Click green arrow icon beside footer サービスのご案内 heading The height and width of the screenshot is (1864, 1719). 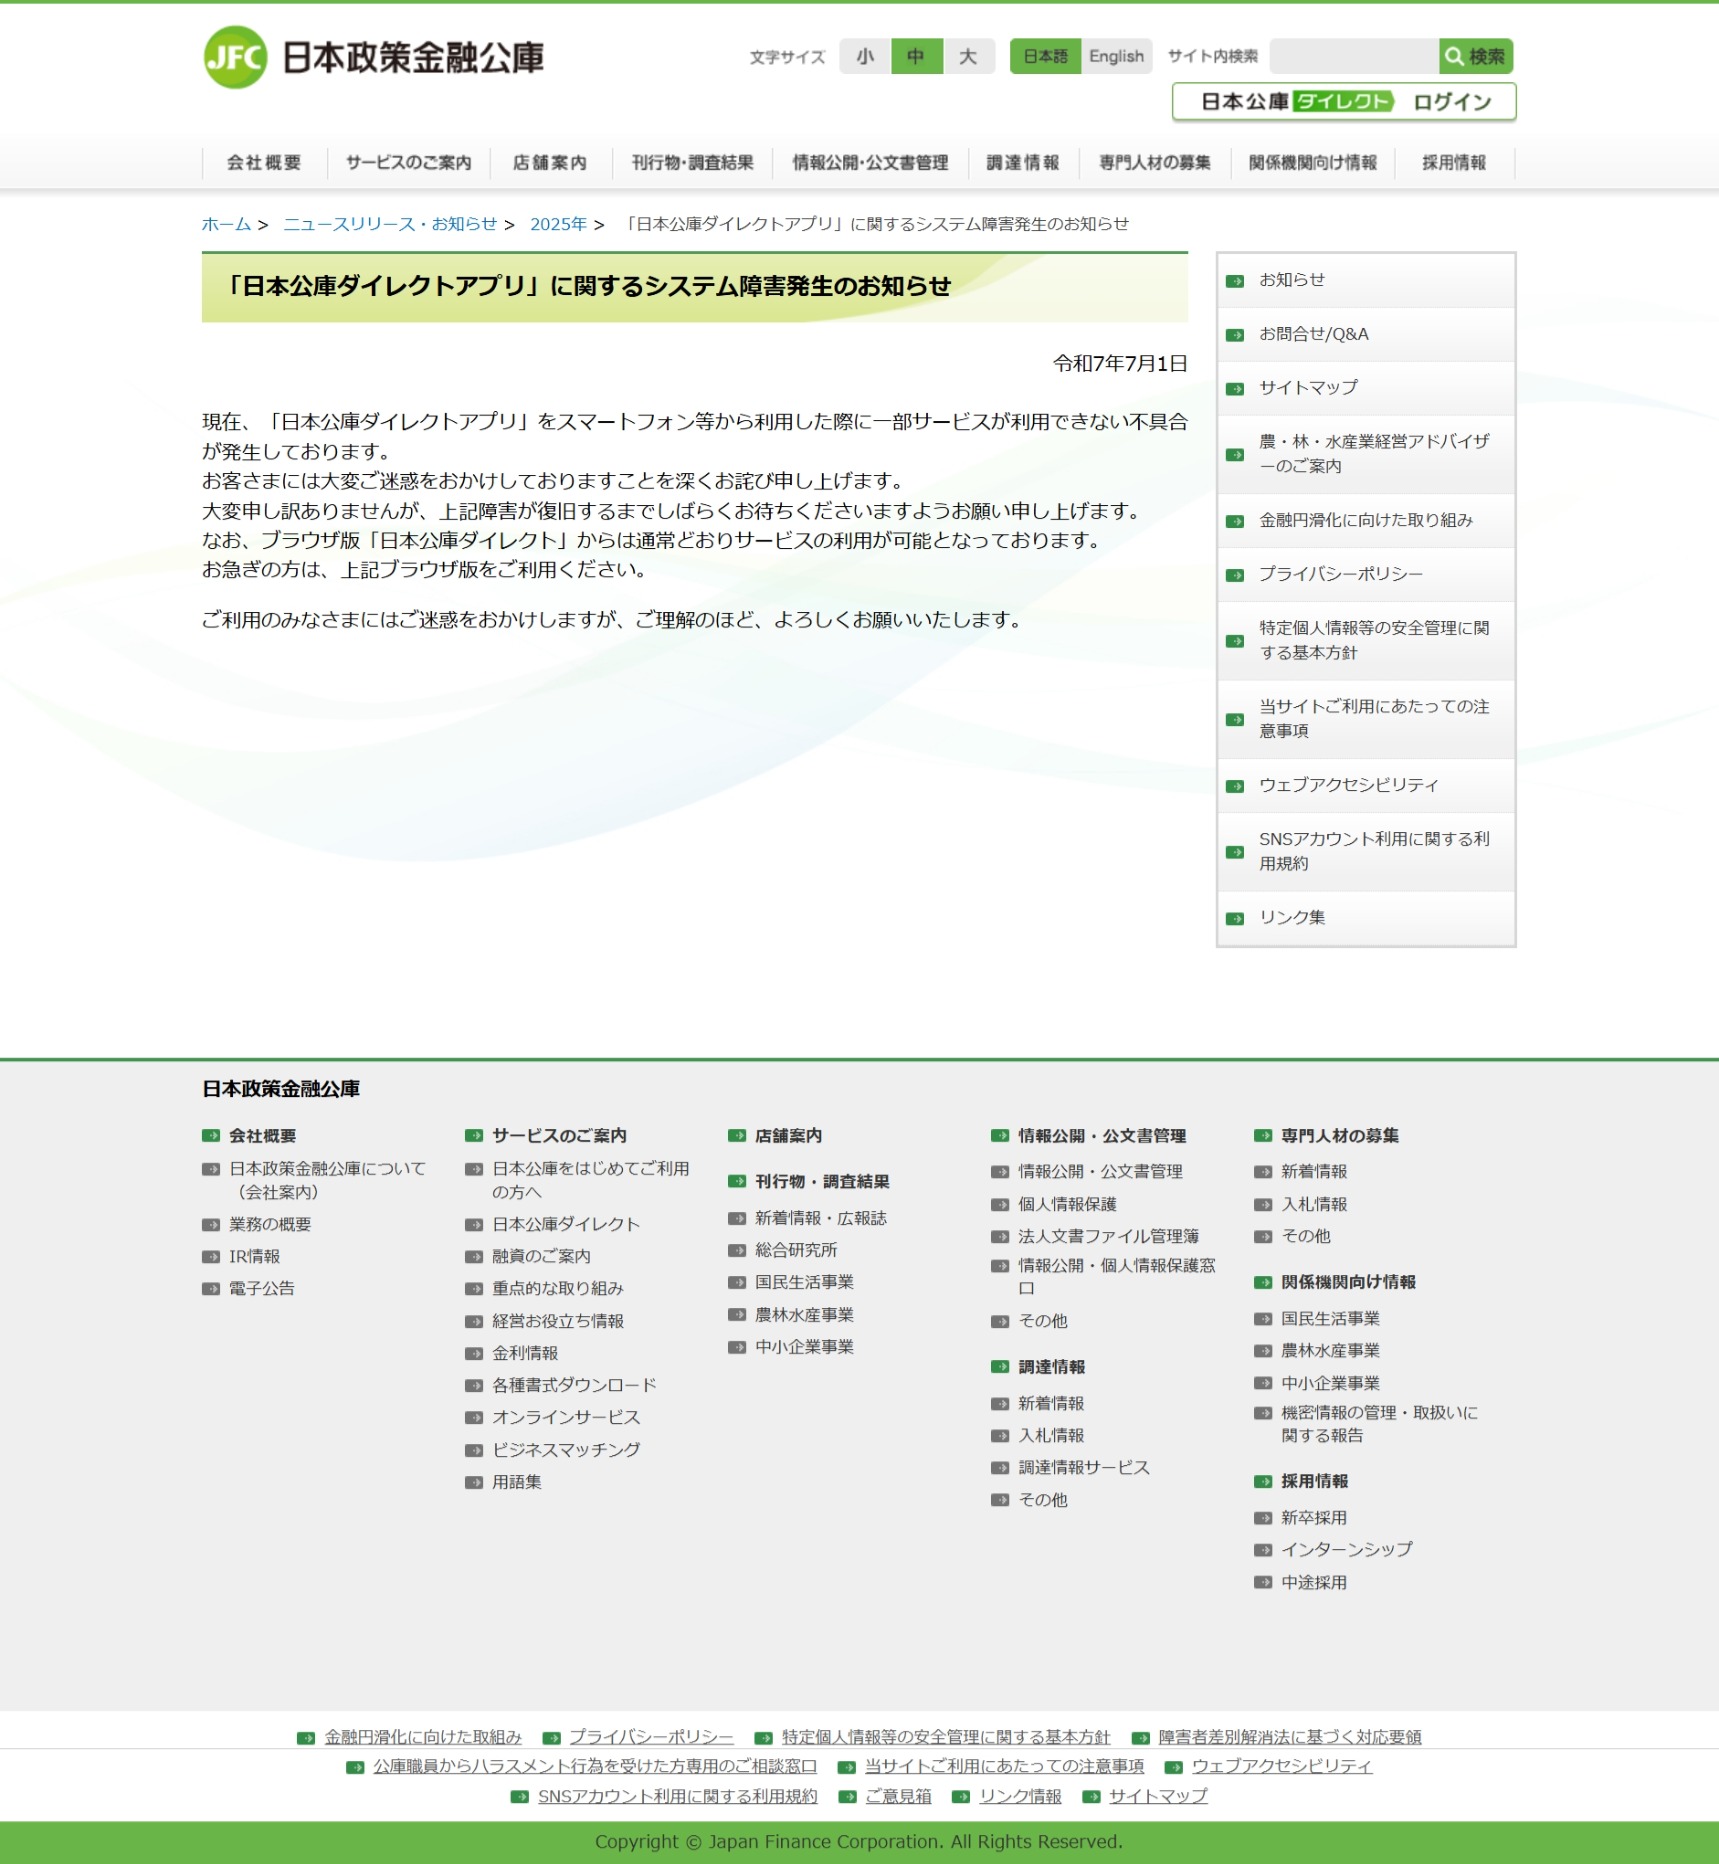[x=474, y=1135]
